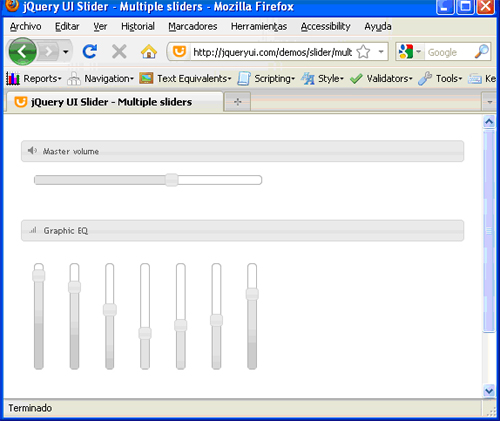Click the magnifying glass search icon
This screenshot has width=500, height=421.
tap(482, 52)
